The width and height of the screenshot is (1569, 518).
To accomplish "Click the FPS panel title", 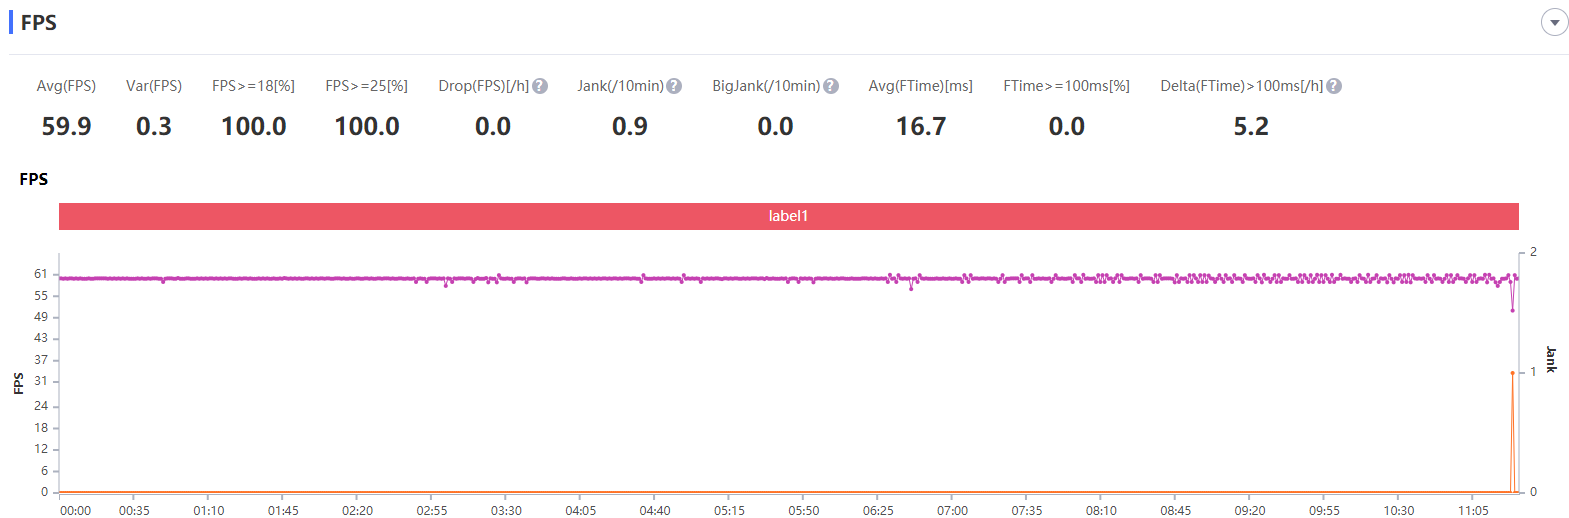I will click(39, 22).
